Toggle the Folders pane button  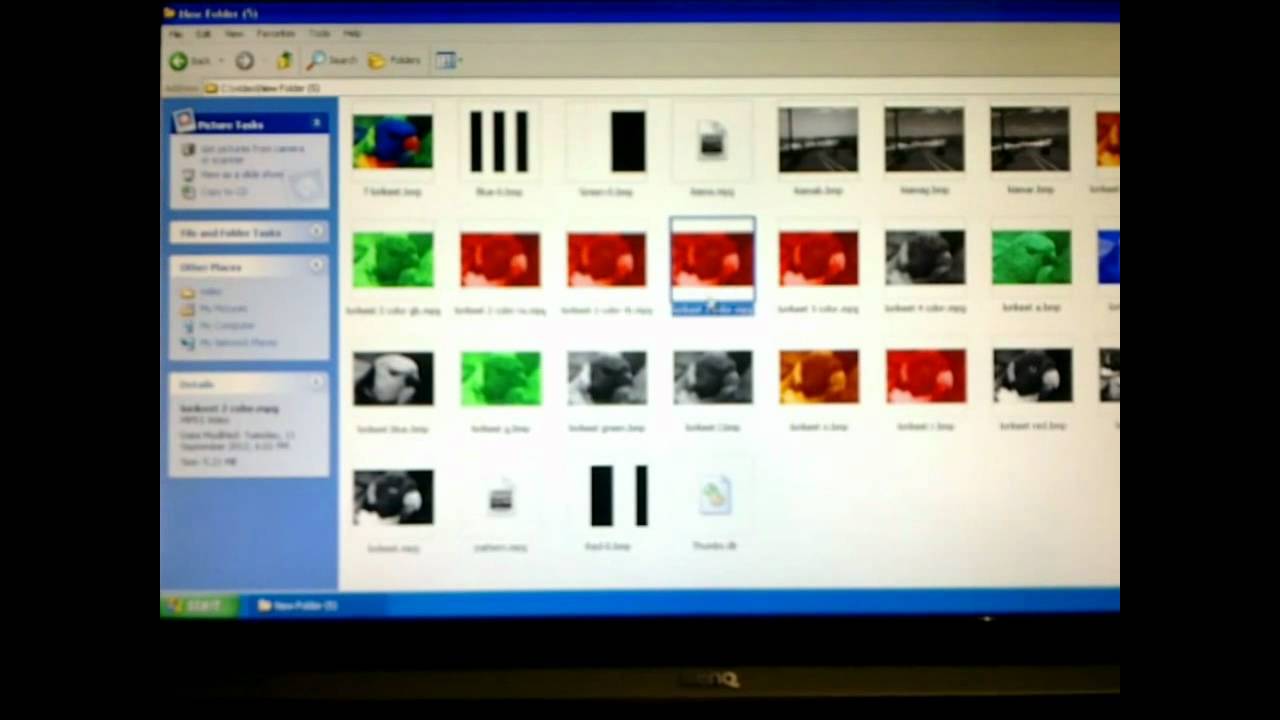click(x=394, y=61)
